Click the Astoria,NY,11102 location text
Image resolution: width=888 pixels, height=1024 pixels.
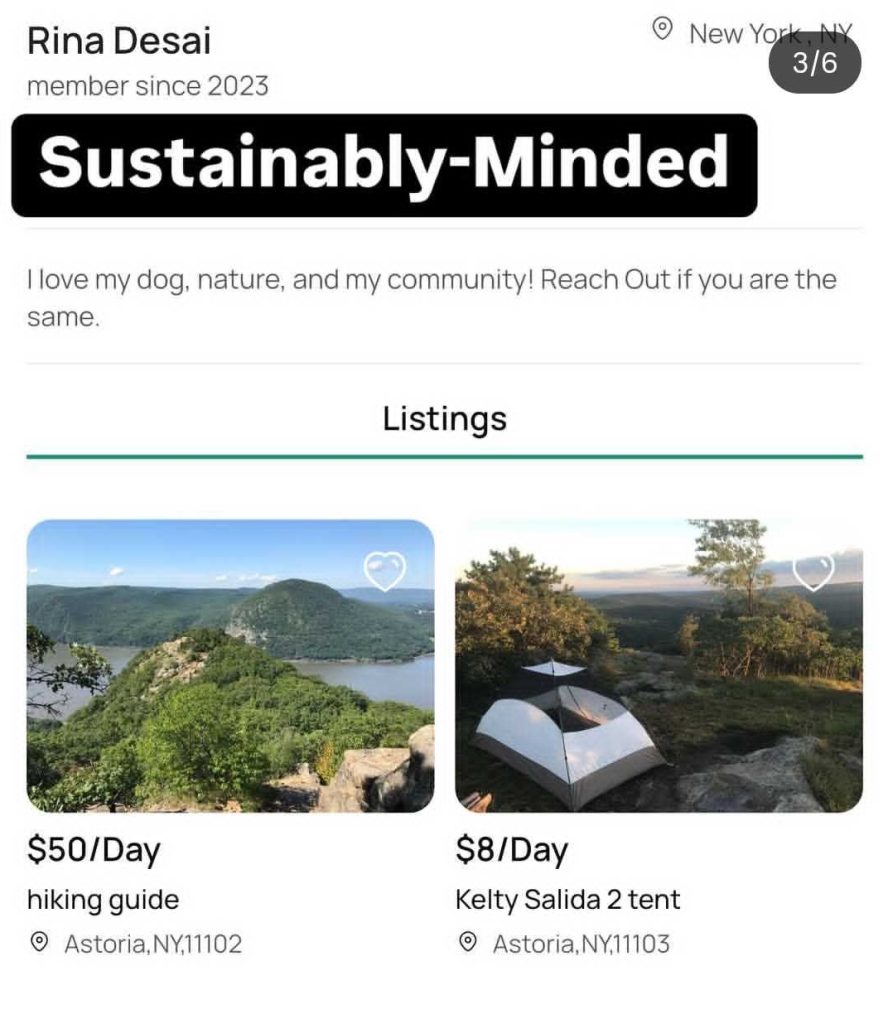[x=153, y=943]
